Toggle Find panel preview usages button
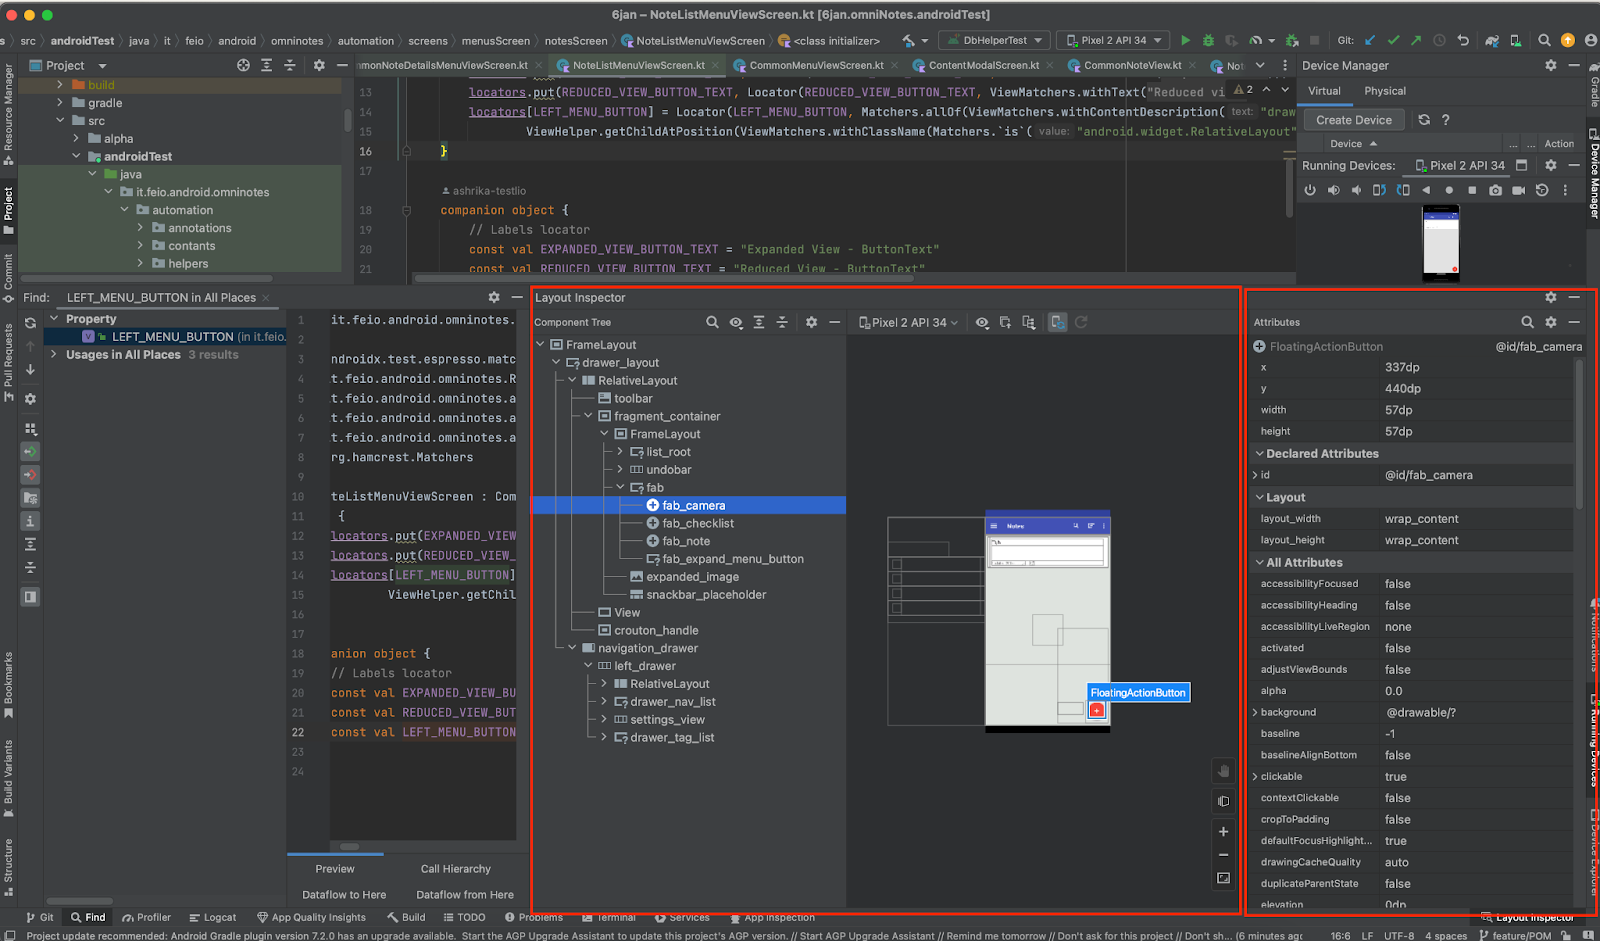 30,597
